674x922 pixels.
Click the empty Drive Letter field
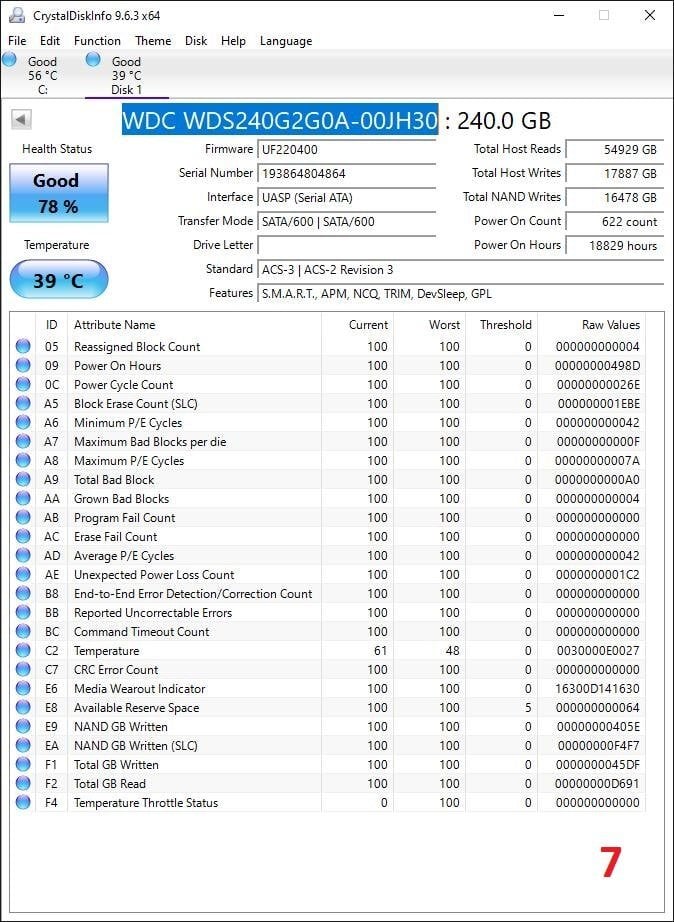point(346,245)
